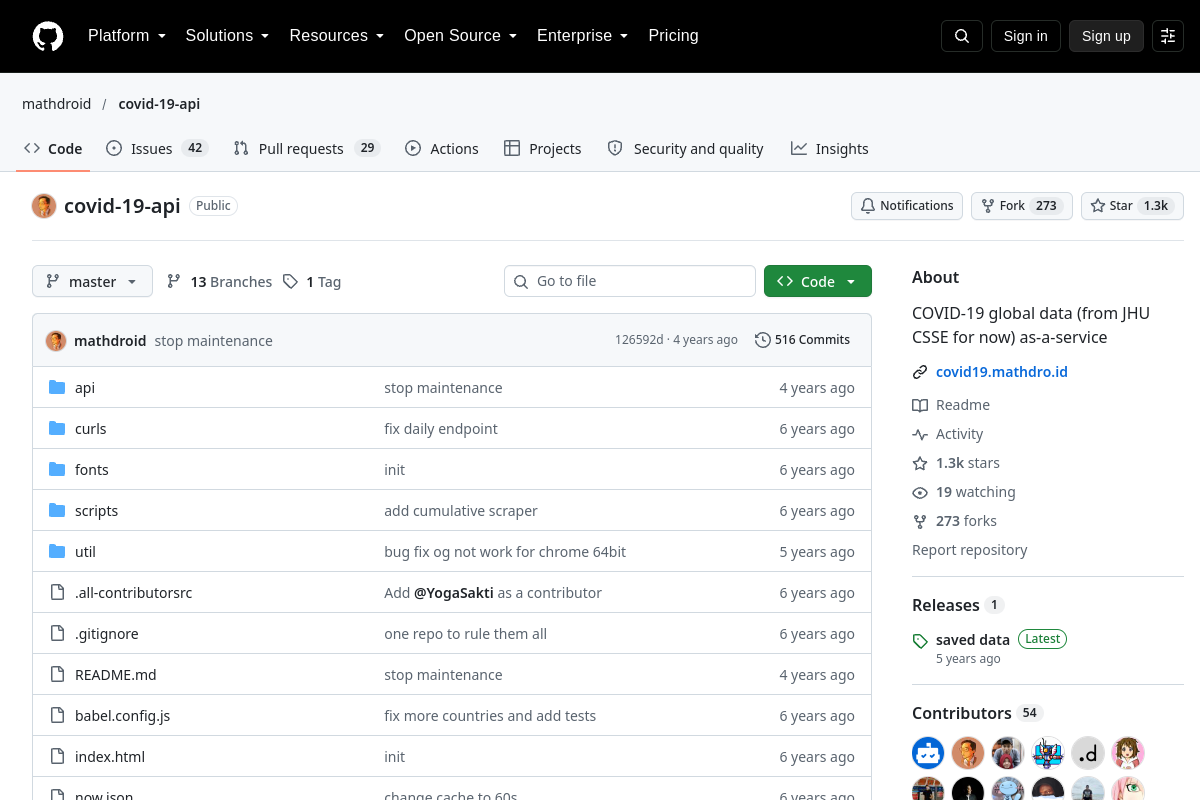Open the curls folder icon

pyautogui.click(x=57, y=428)
